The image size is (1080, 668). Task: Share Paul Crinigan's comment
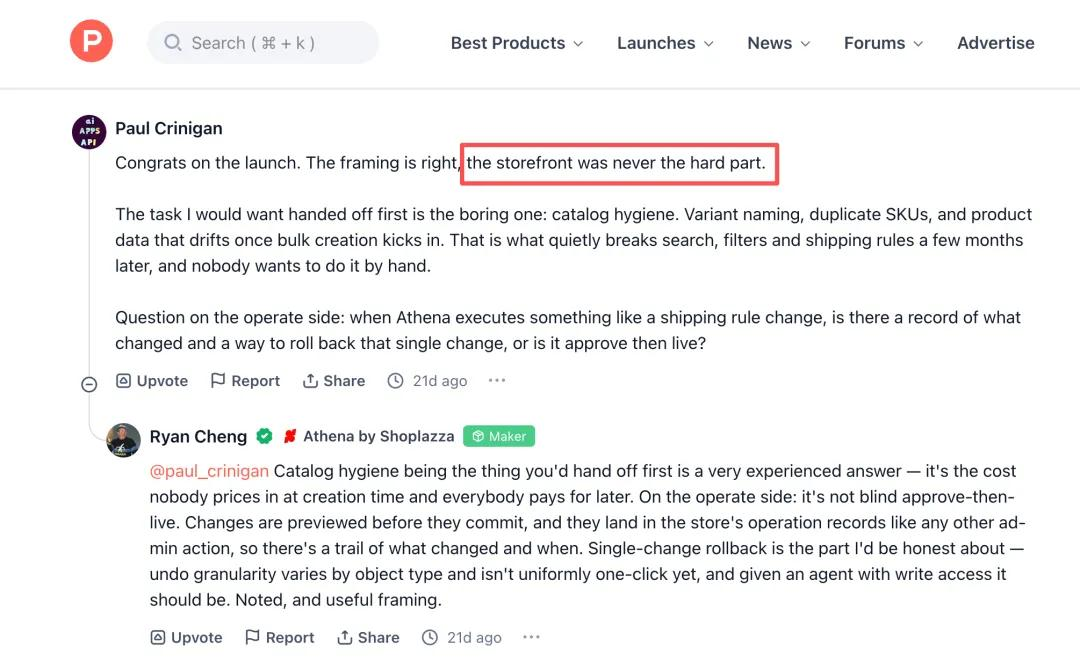coord(334,381)
